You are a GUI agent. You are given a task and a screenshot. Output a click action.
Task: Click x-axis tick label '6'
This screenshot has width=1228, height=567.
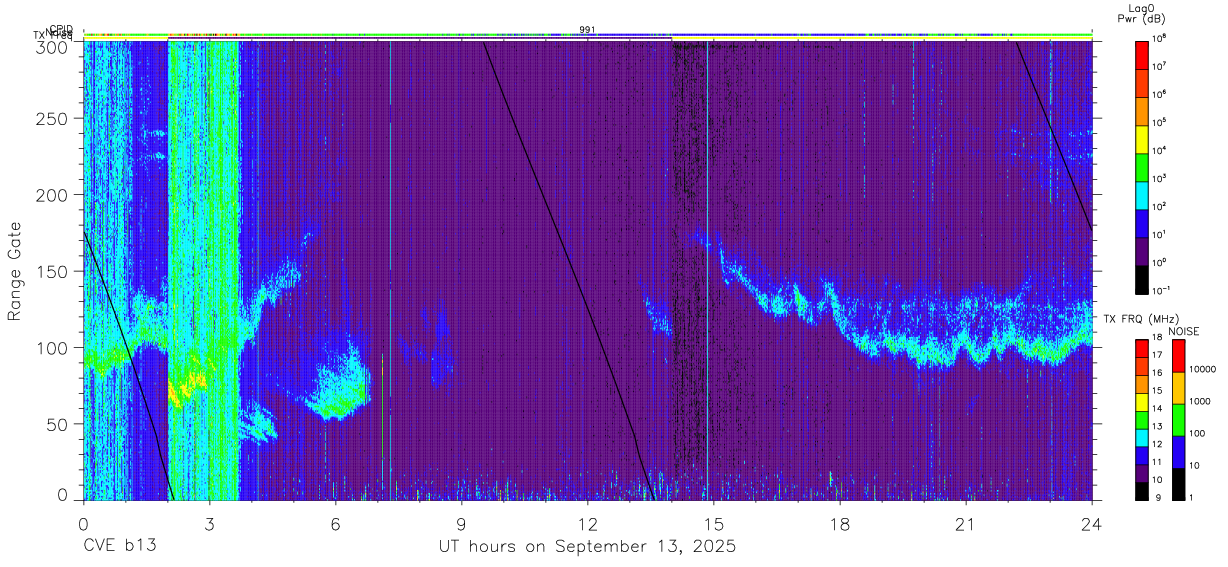335,523
